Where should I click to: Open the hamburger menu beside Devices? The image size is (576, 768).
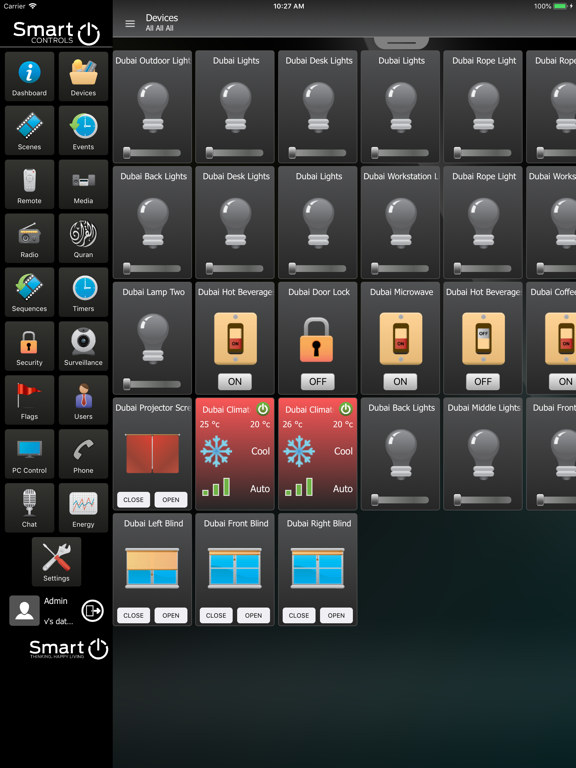click(130, 24)
